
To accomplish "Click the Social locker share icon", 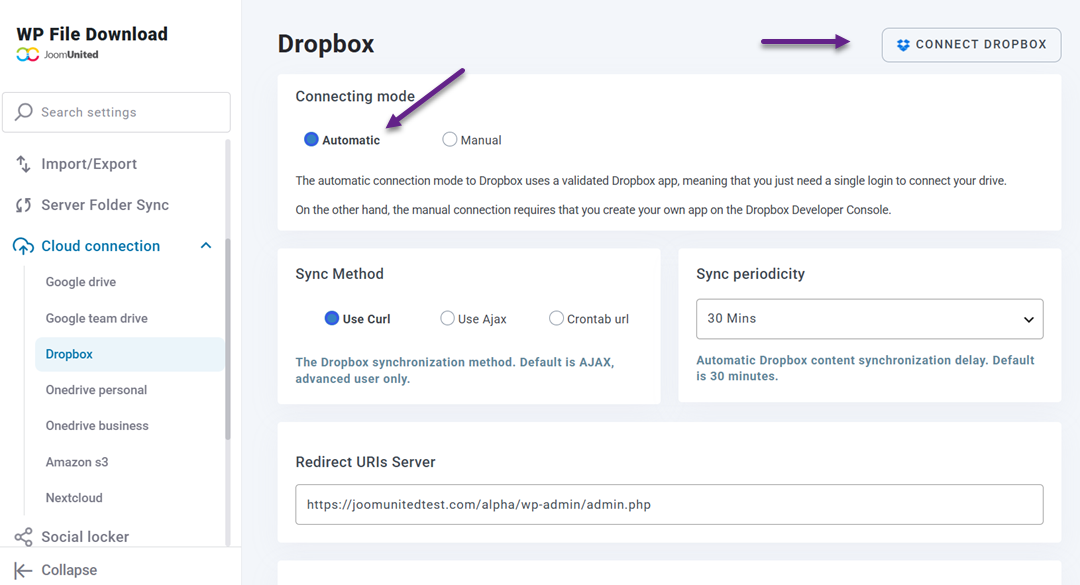I will coord(23,537).
